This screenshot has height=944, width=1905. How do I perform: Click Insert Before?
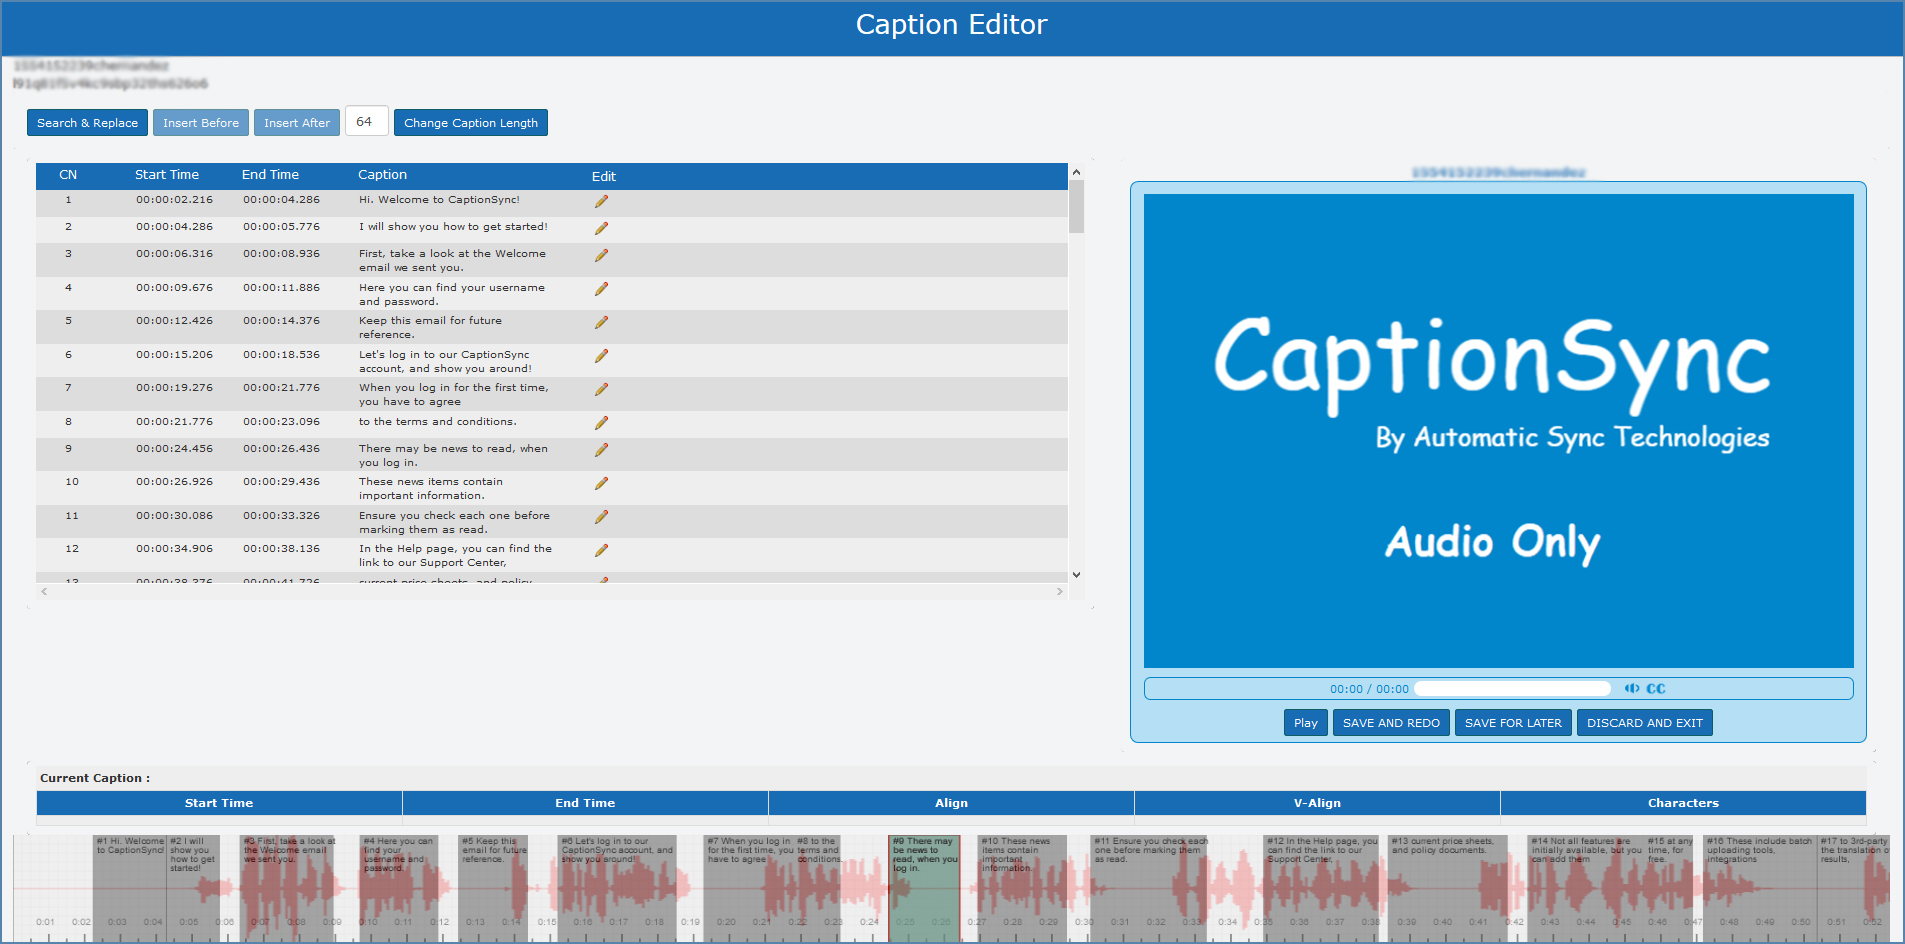[x=201, y=122]
